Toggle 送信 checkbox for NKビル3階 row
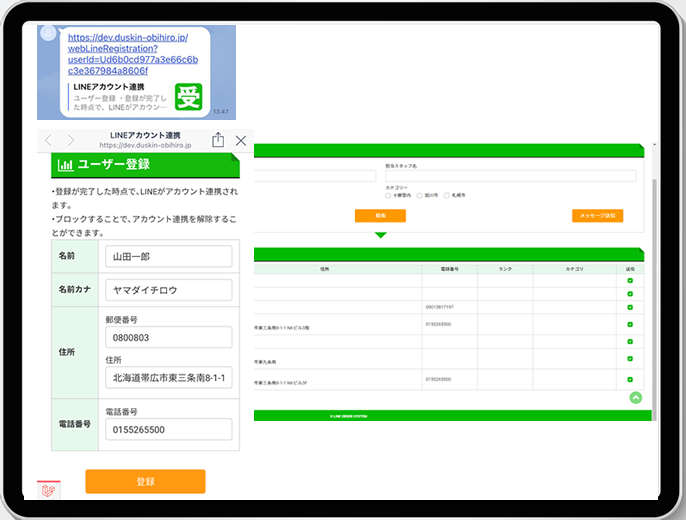This screenshot has height=520, width=686. [x=630, y=325]
